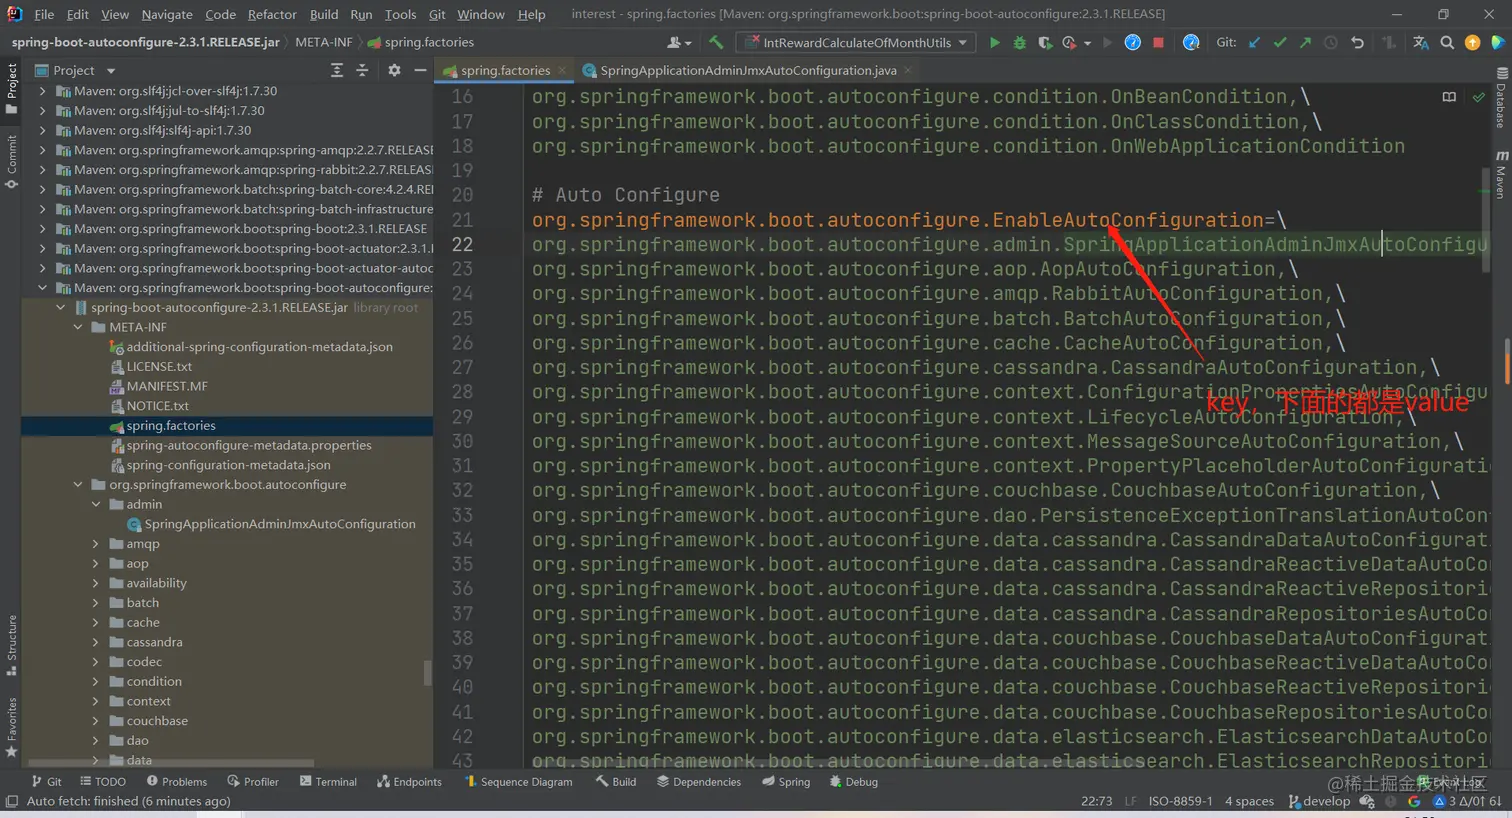This screenshot has width=1512, height=818.
Task: Hide the Project tool window
Action: [x=420, y=70]
